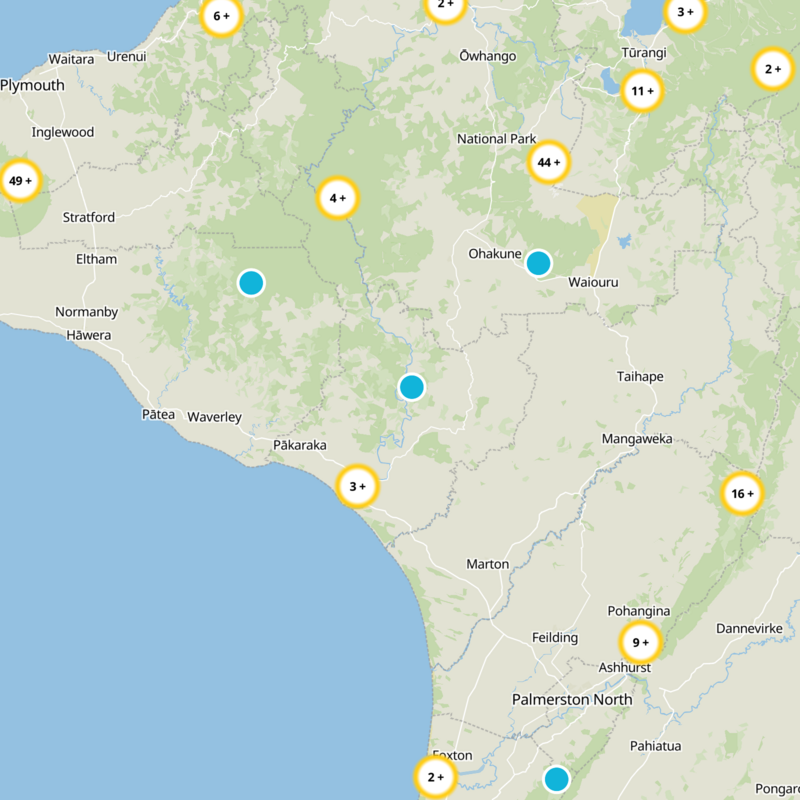Click the Pākaraka label
The height and width of the screenshot is (800, 800).
tap(300, 445)
